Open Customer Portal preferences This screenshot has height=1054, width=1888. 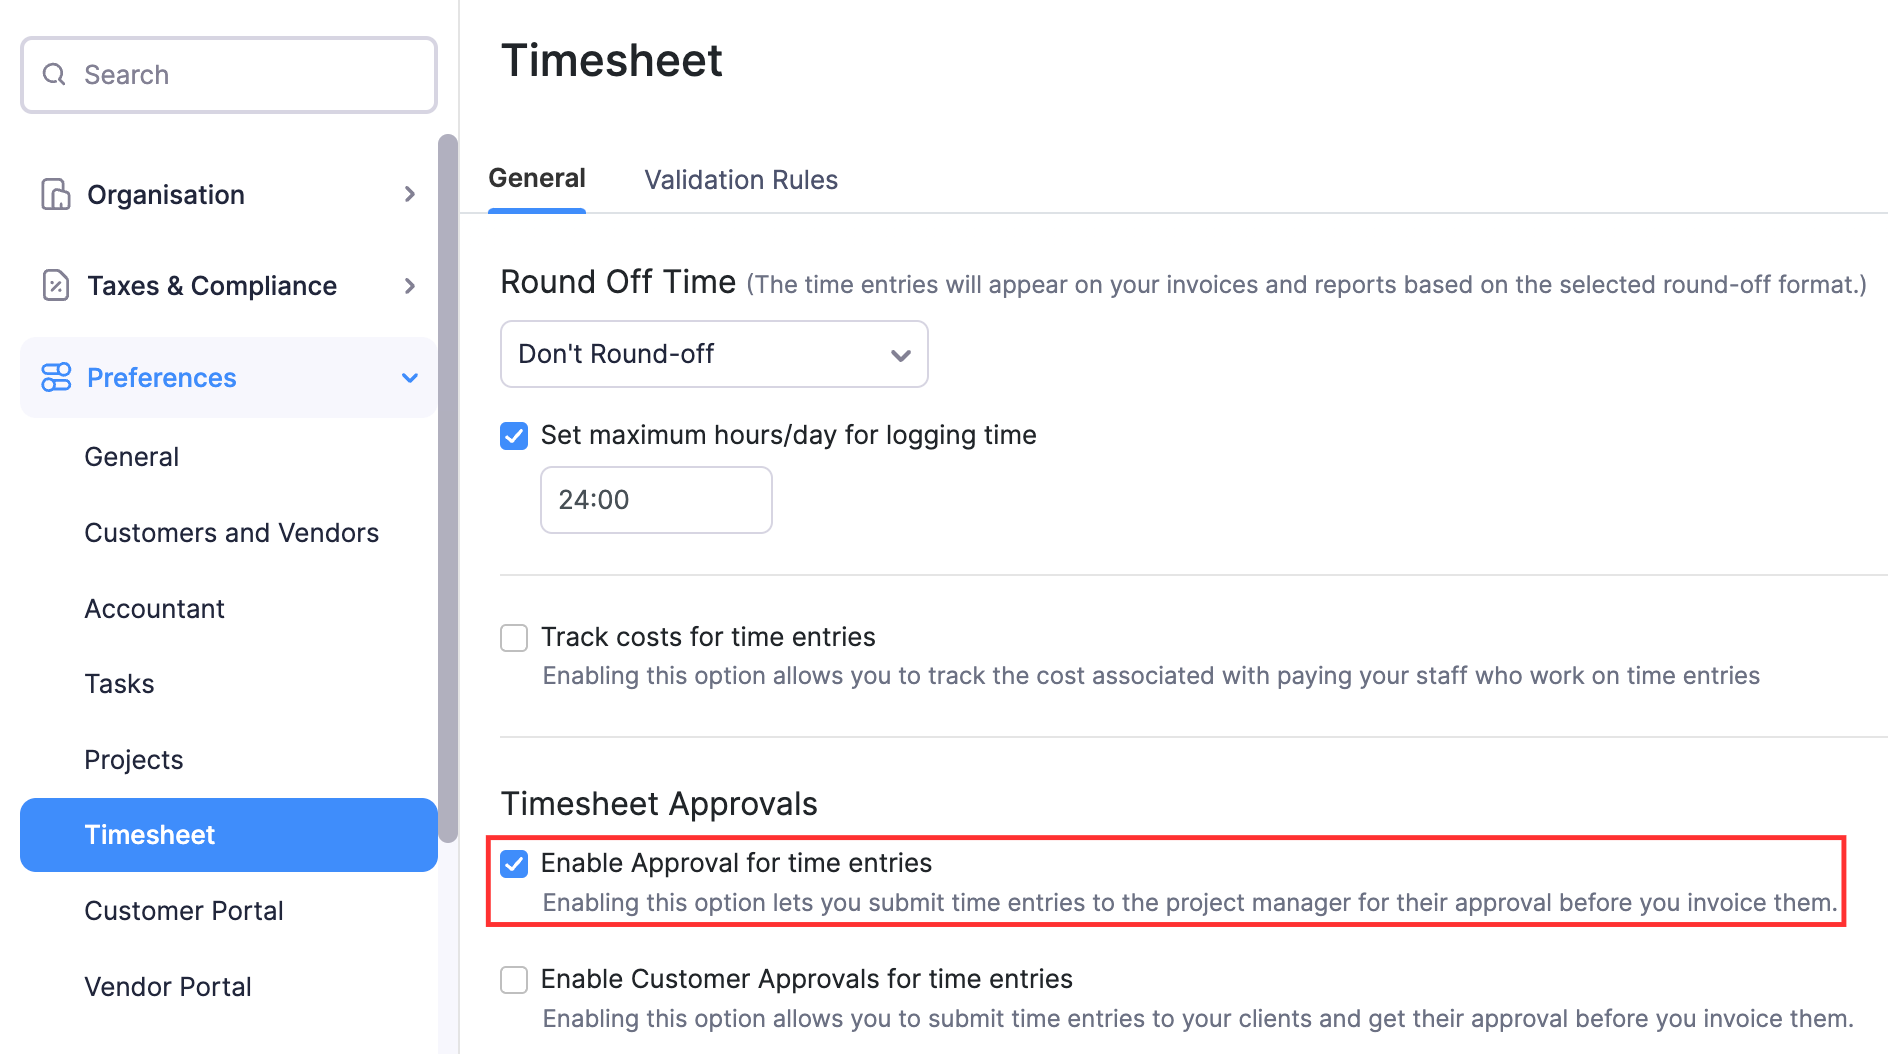184,910
